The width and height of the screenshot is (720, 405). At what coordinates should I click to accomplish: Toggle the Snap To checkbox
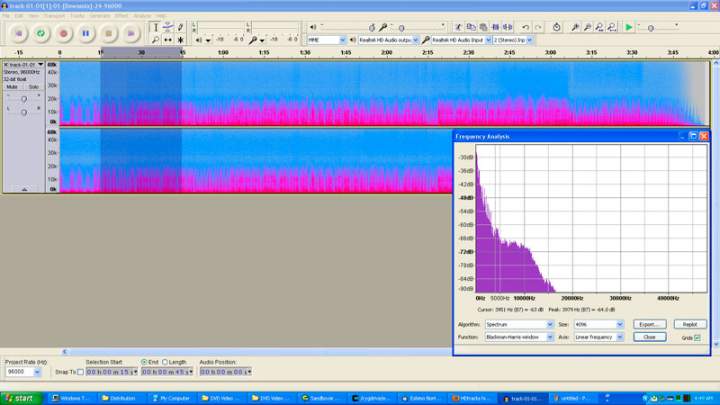[x=80, y=372]
